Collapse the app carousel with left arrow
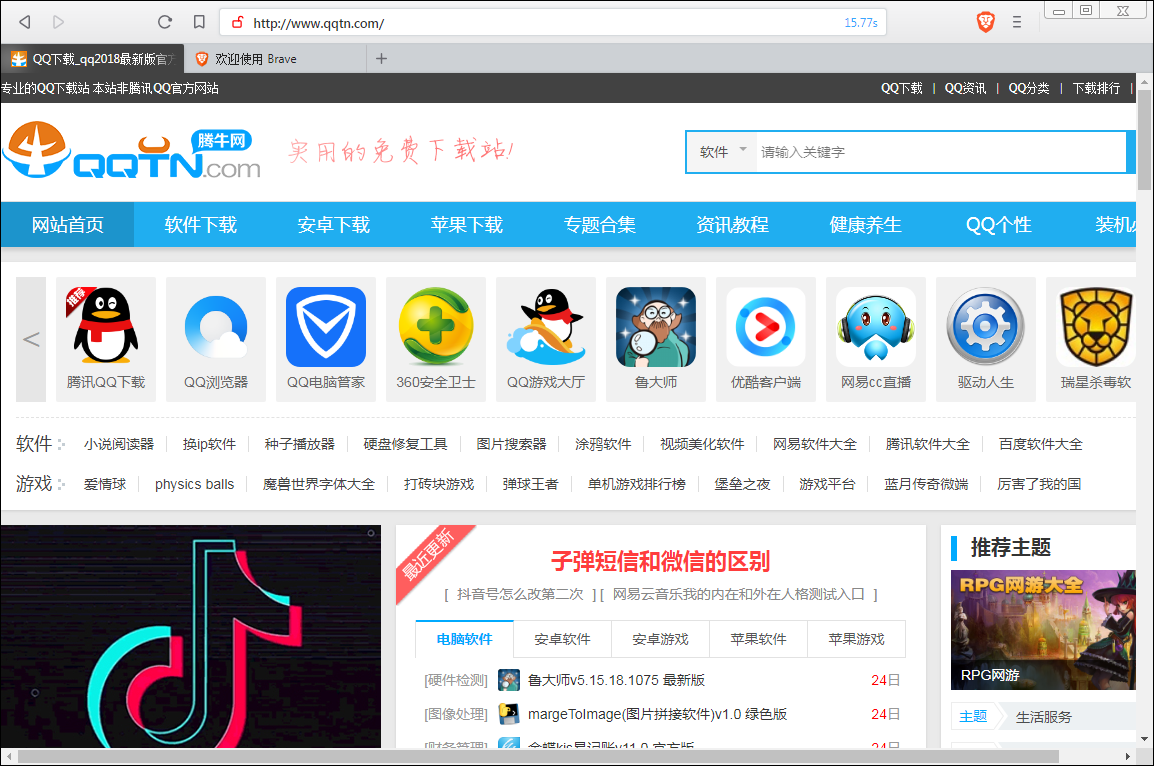1154x766 pixels. click(x=30, y=338)
